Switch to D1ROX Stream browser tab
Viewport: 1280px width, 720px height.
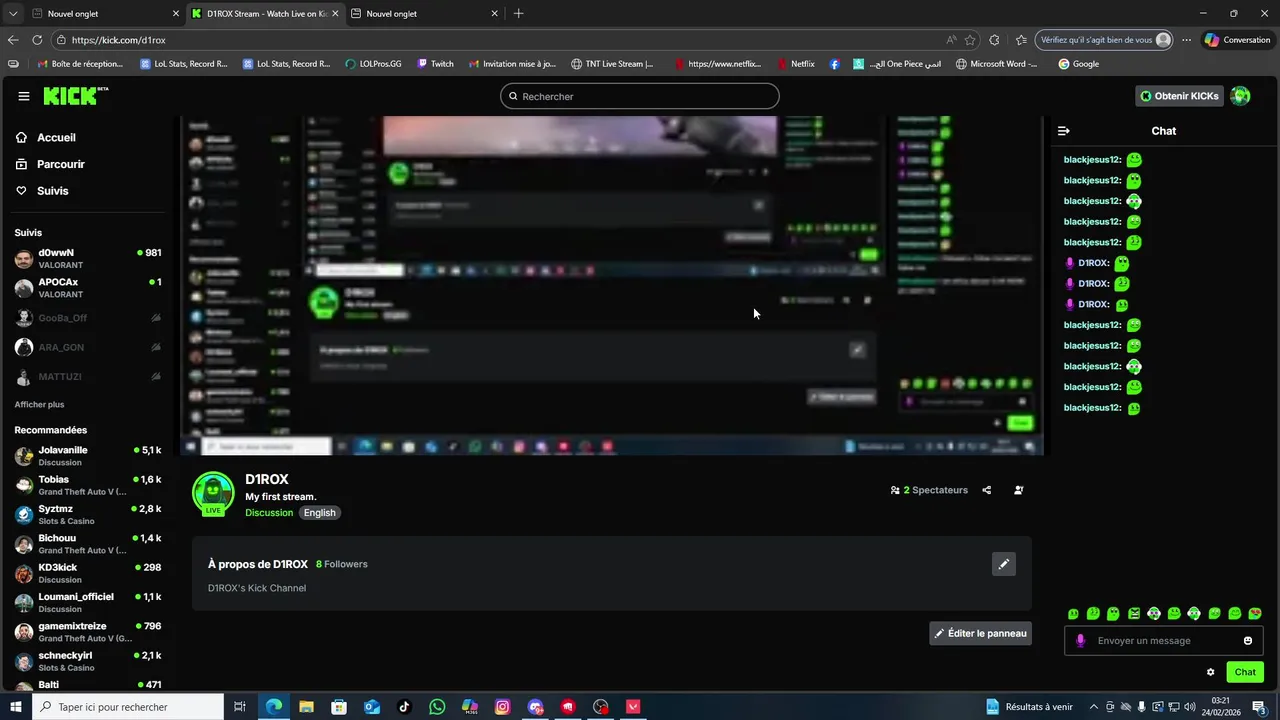click(x=265, y=14)
